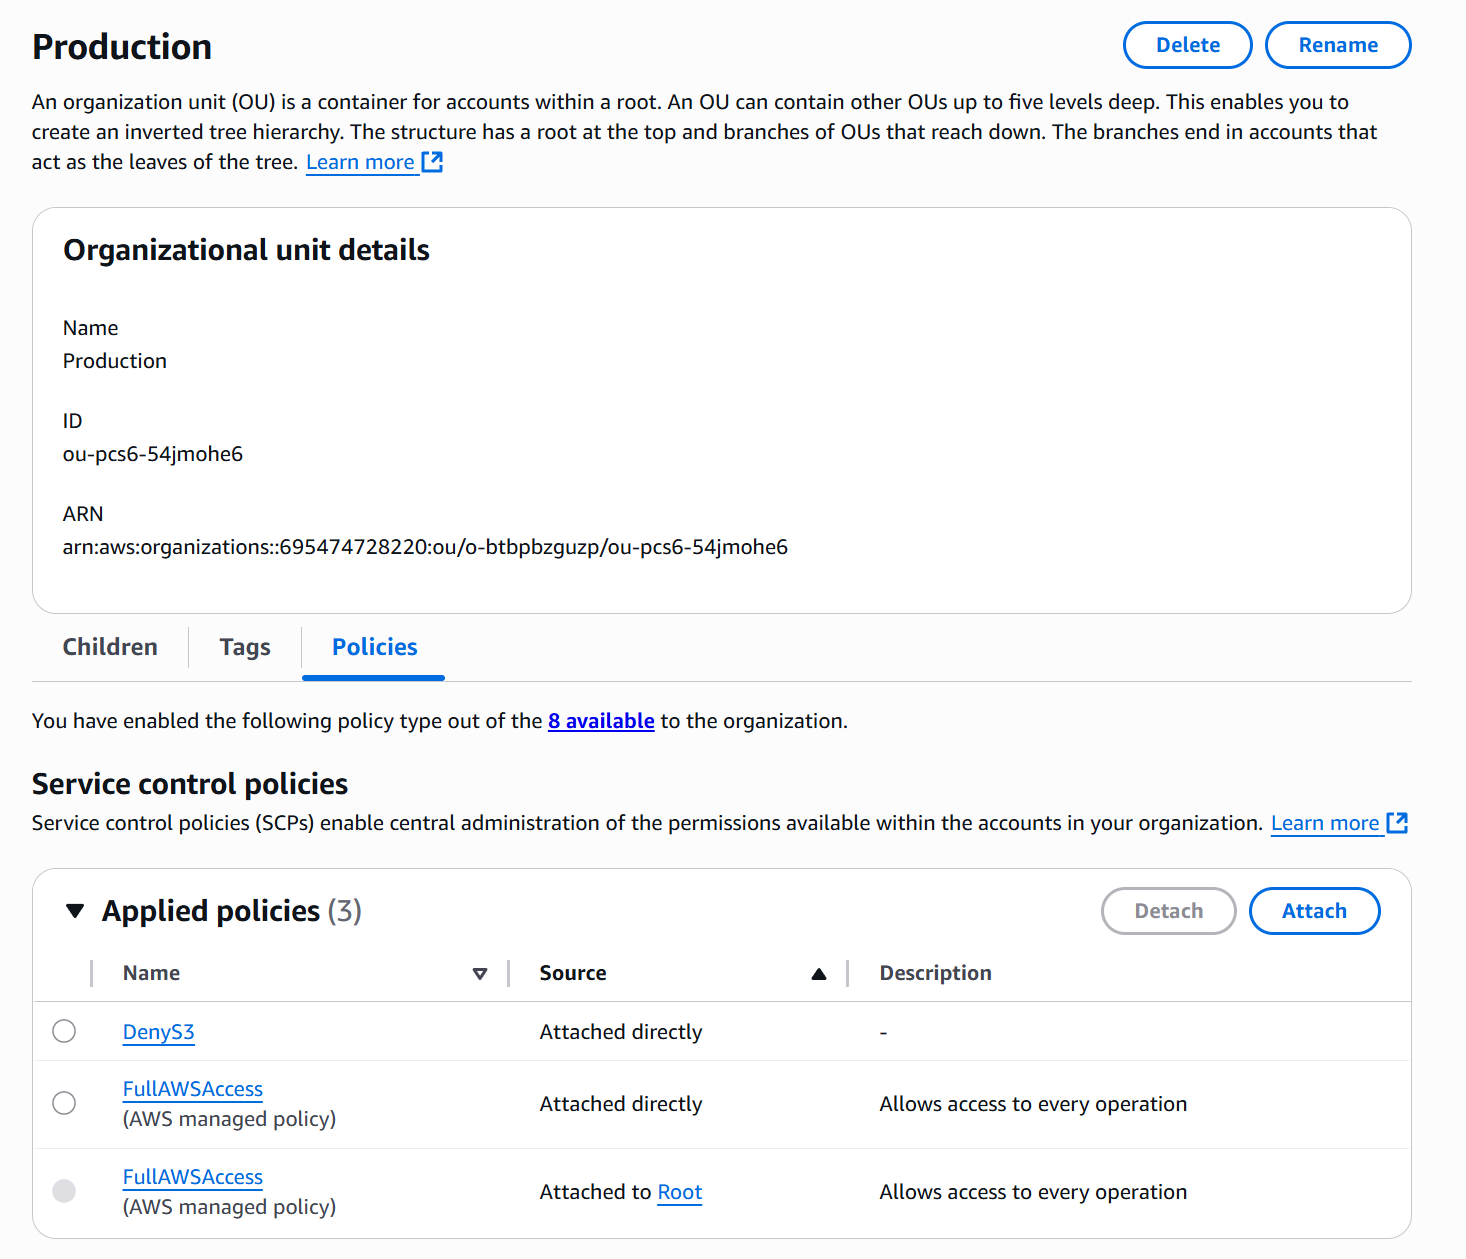
Task: Click the Rename button
Action: pyautogui.click(x=1337, y=45)
